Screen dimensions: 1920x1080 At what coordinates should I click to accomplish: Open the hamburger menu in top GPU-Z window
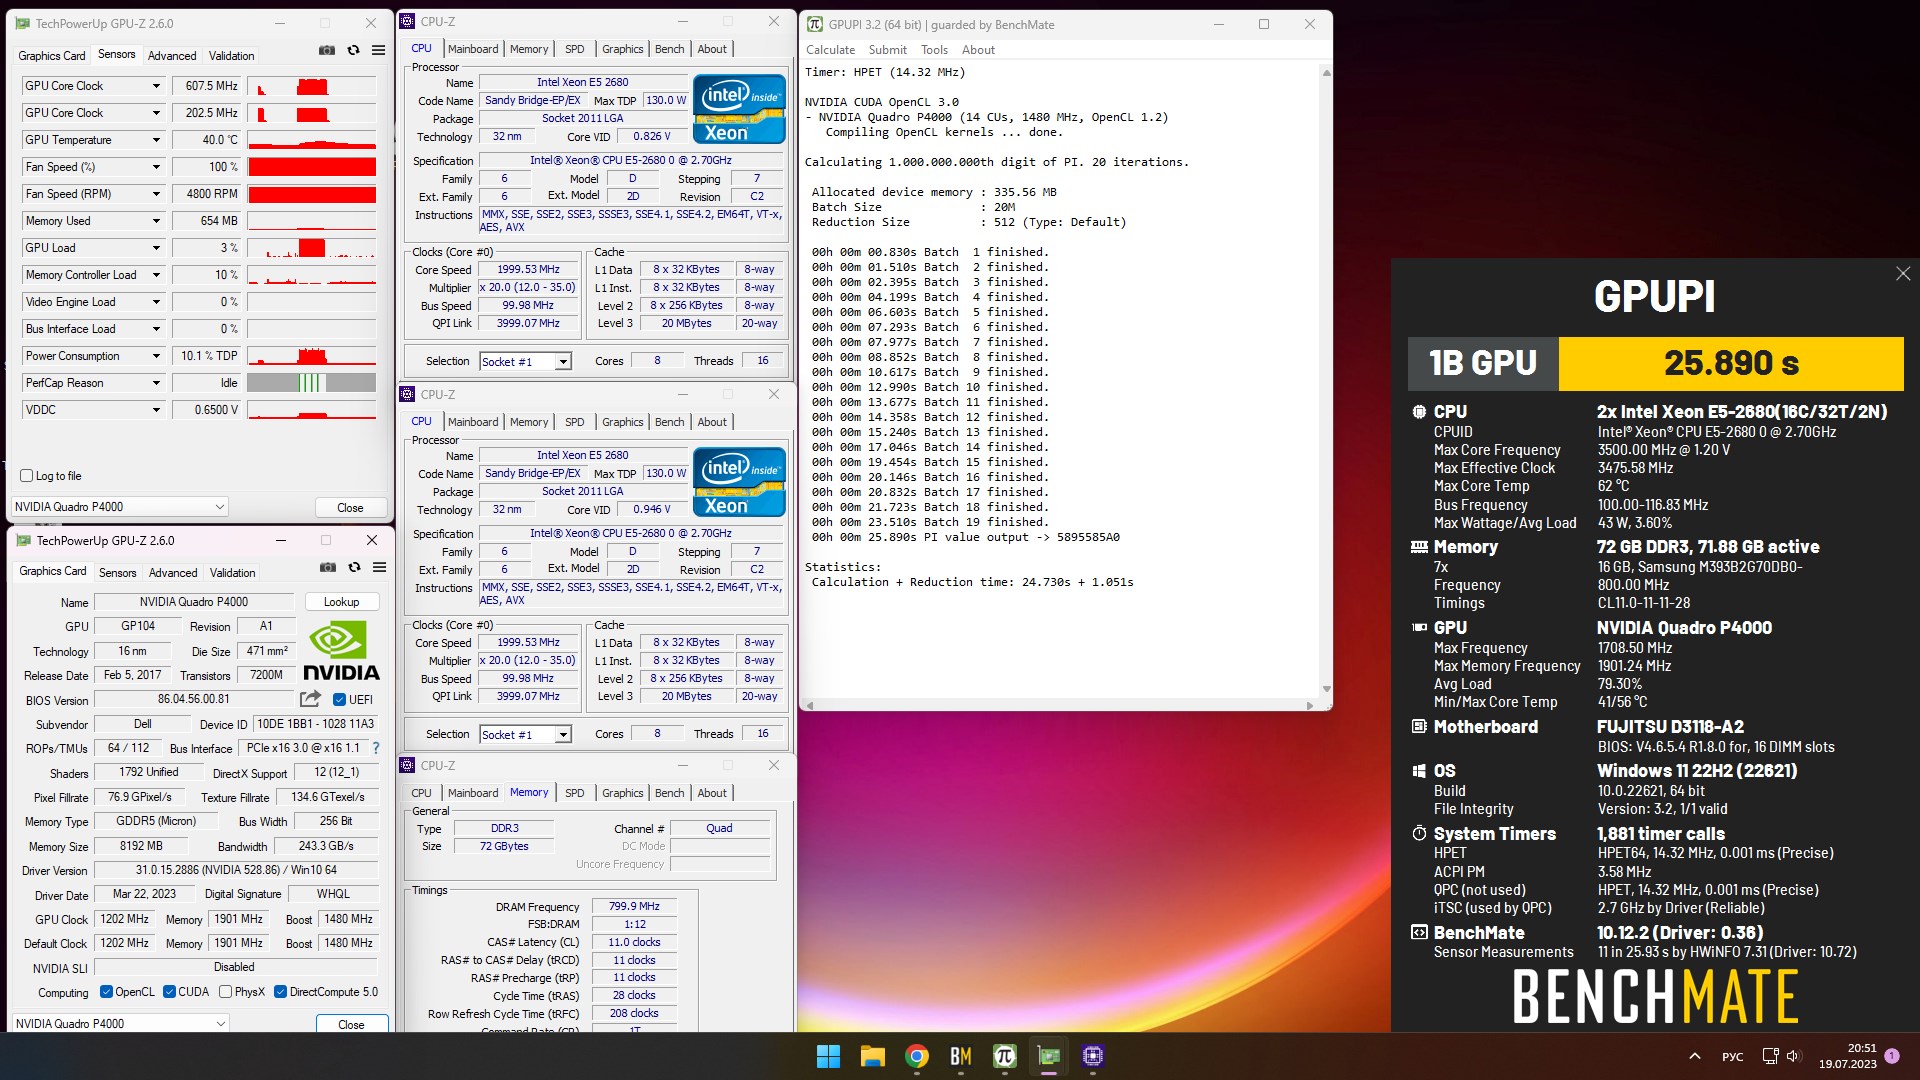(x=379, y=50)
